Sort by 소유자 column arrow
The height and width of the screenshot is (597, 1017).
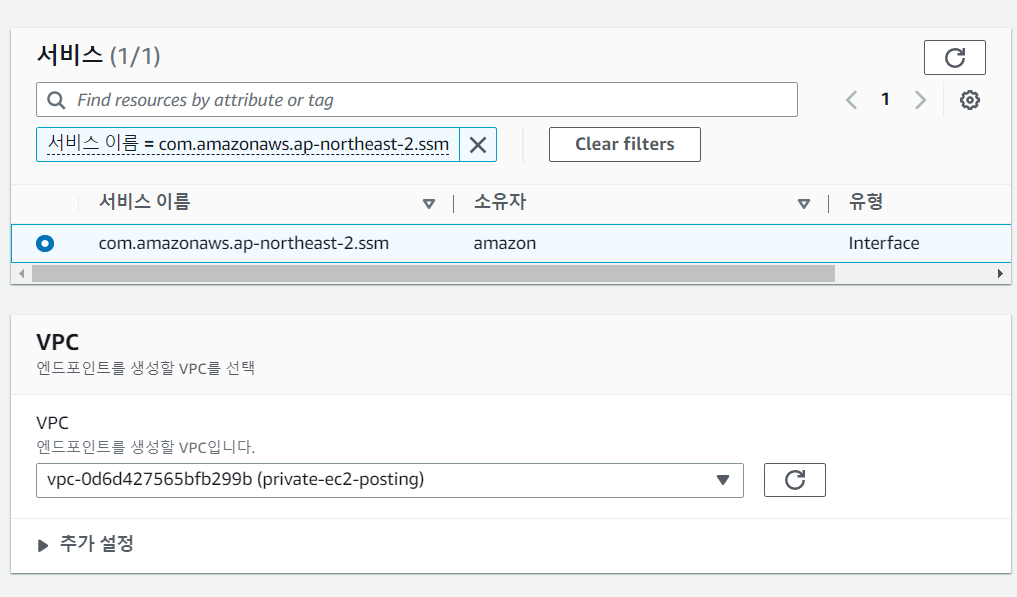[x=804, y=204]
